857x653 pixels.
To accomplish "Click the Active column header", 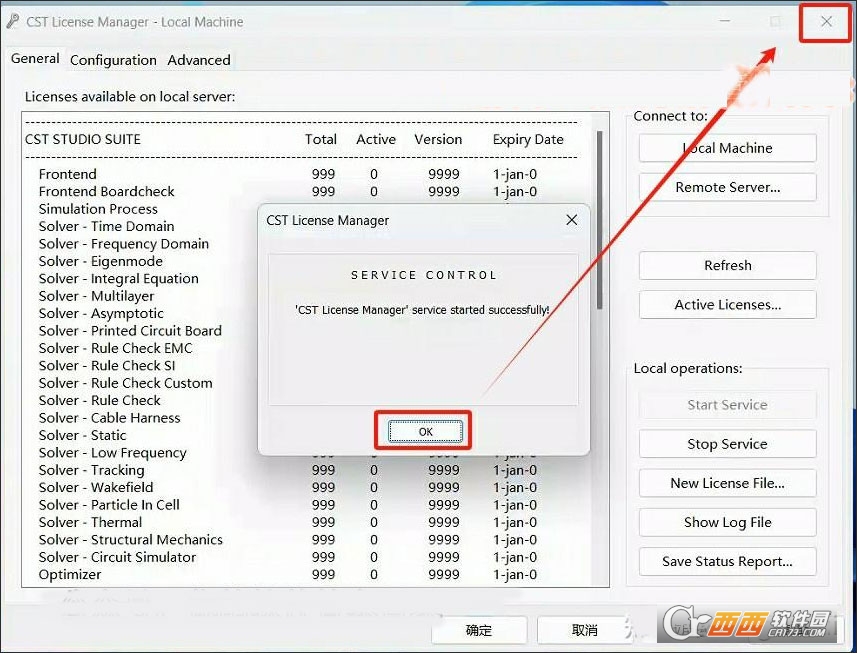I will 376,140.
